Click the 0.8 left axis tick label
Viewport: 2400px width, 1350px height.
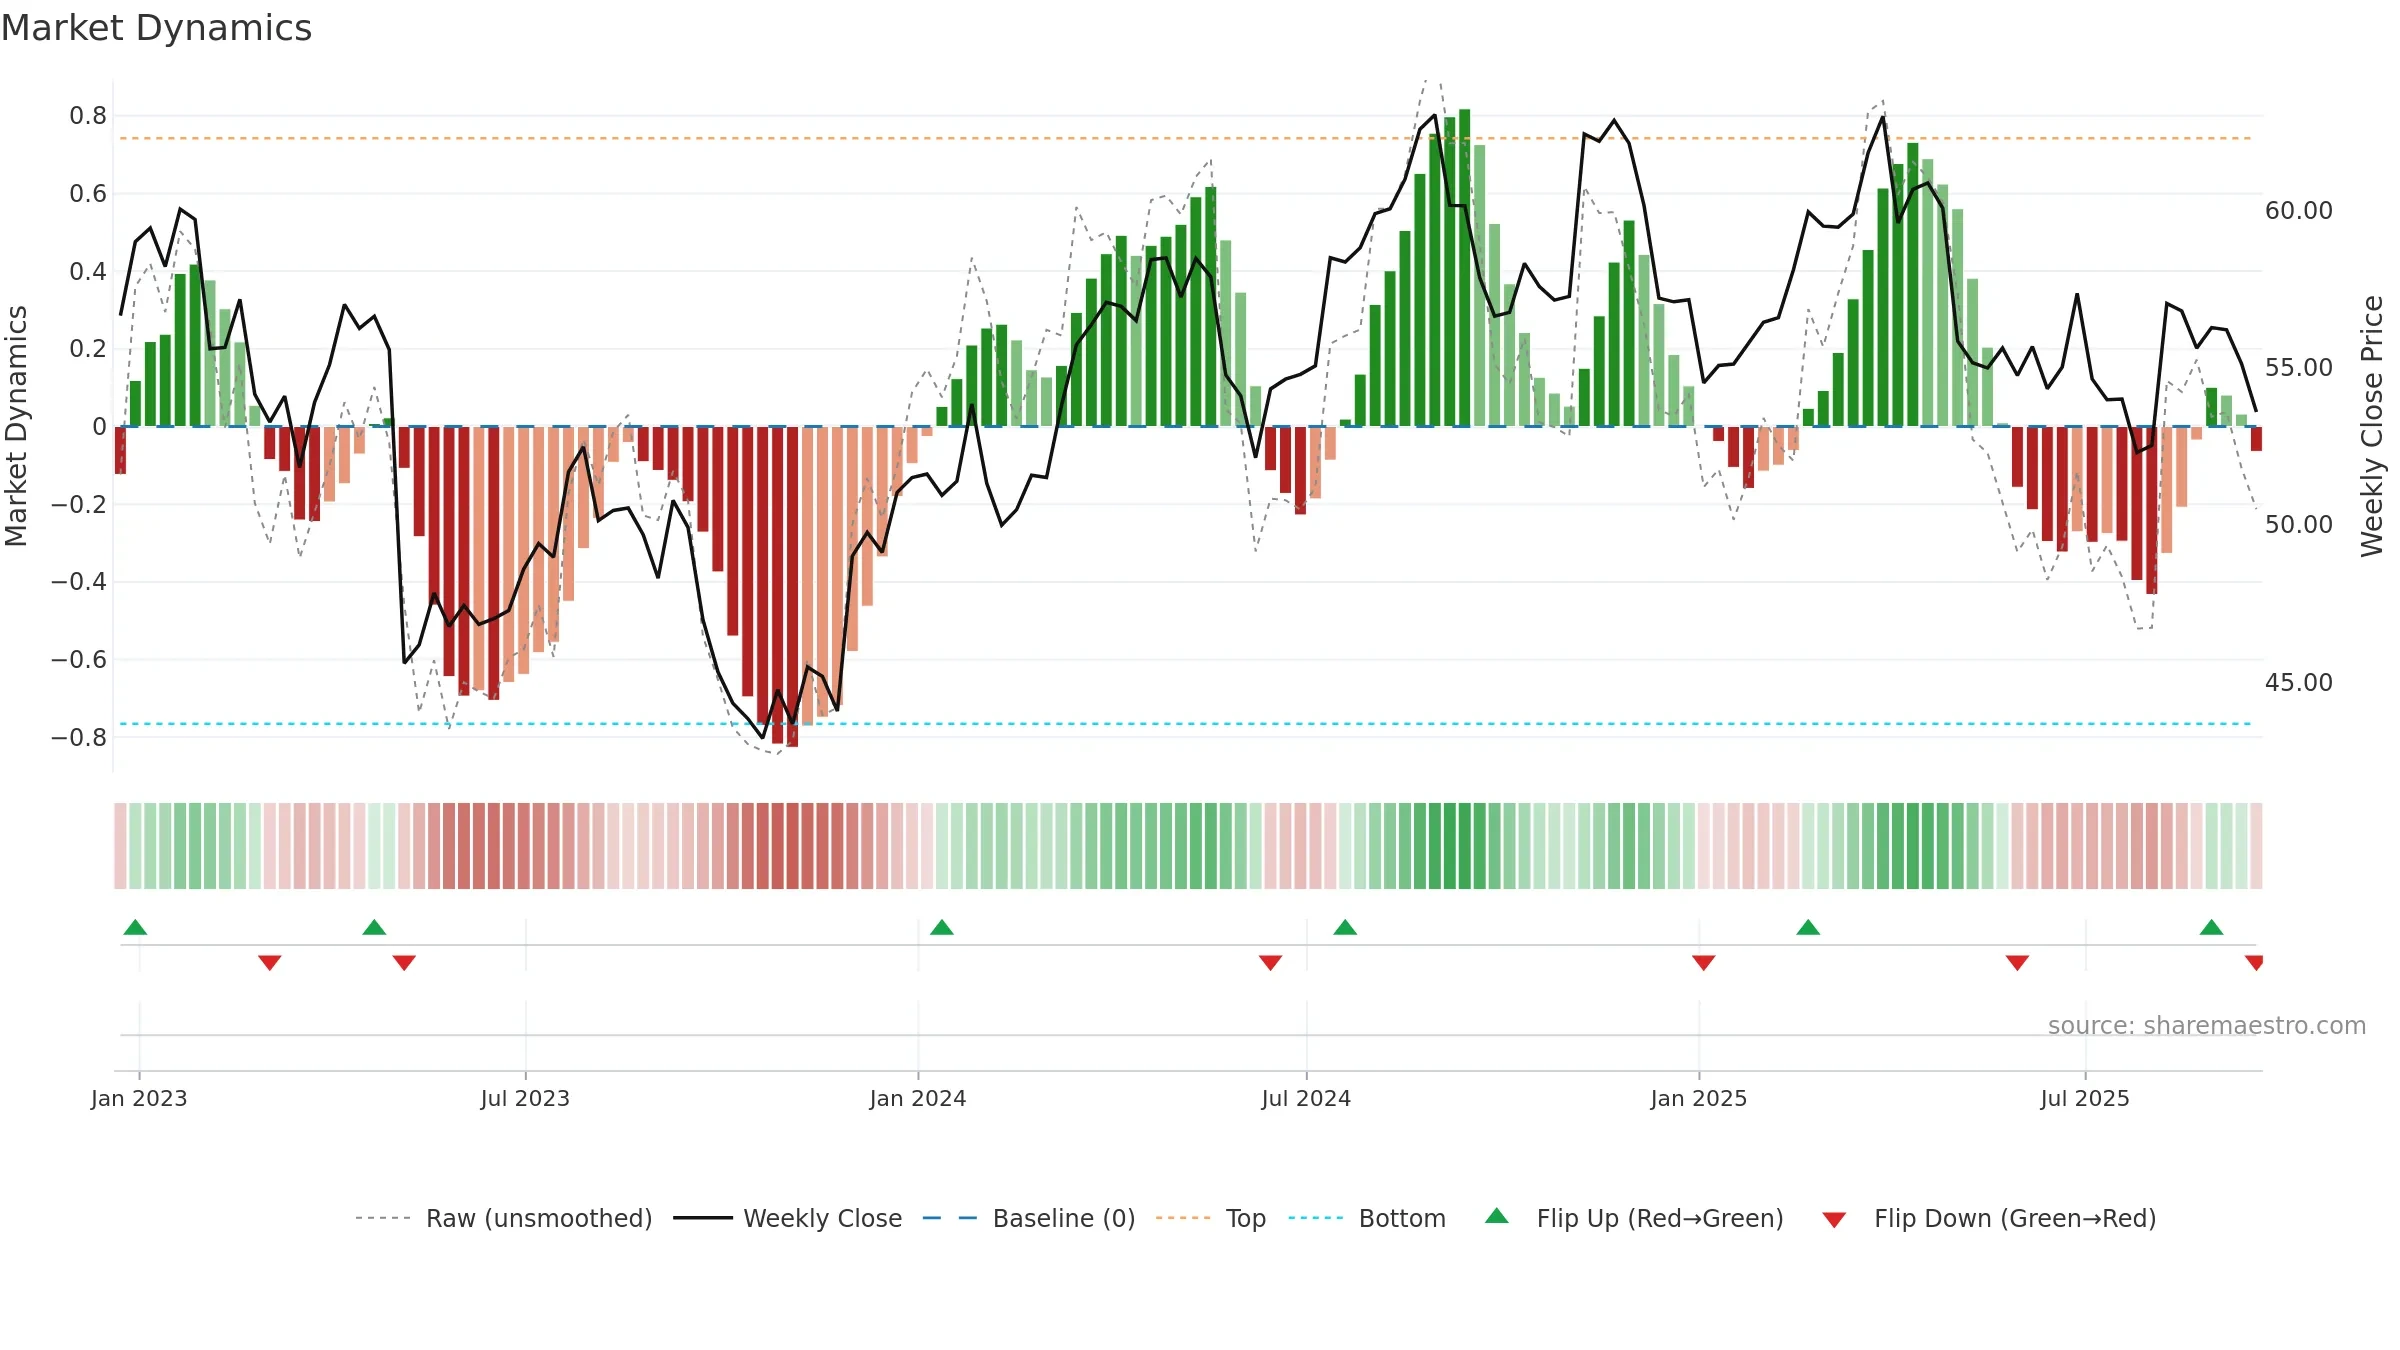88,116
